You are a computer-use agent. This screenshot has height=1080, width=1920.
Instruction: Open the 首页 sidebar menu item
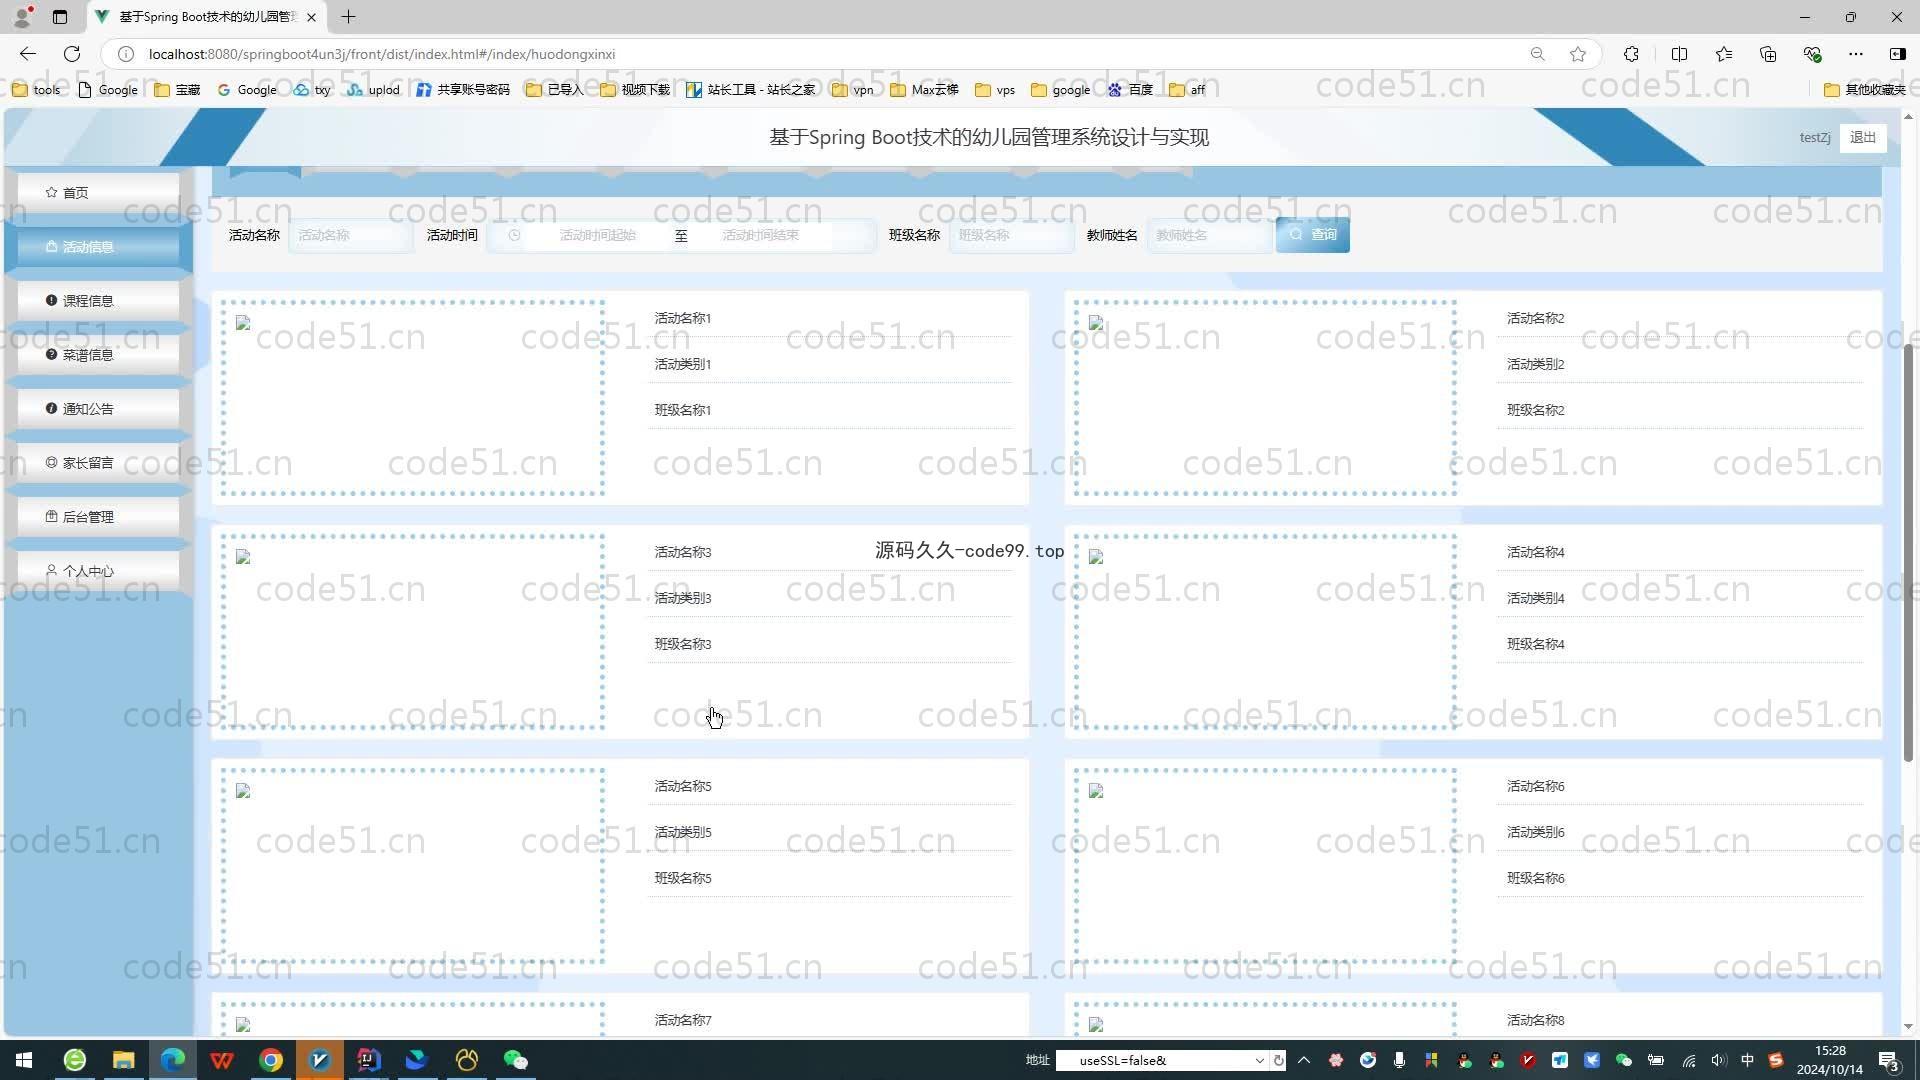[x=98, y=192]
